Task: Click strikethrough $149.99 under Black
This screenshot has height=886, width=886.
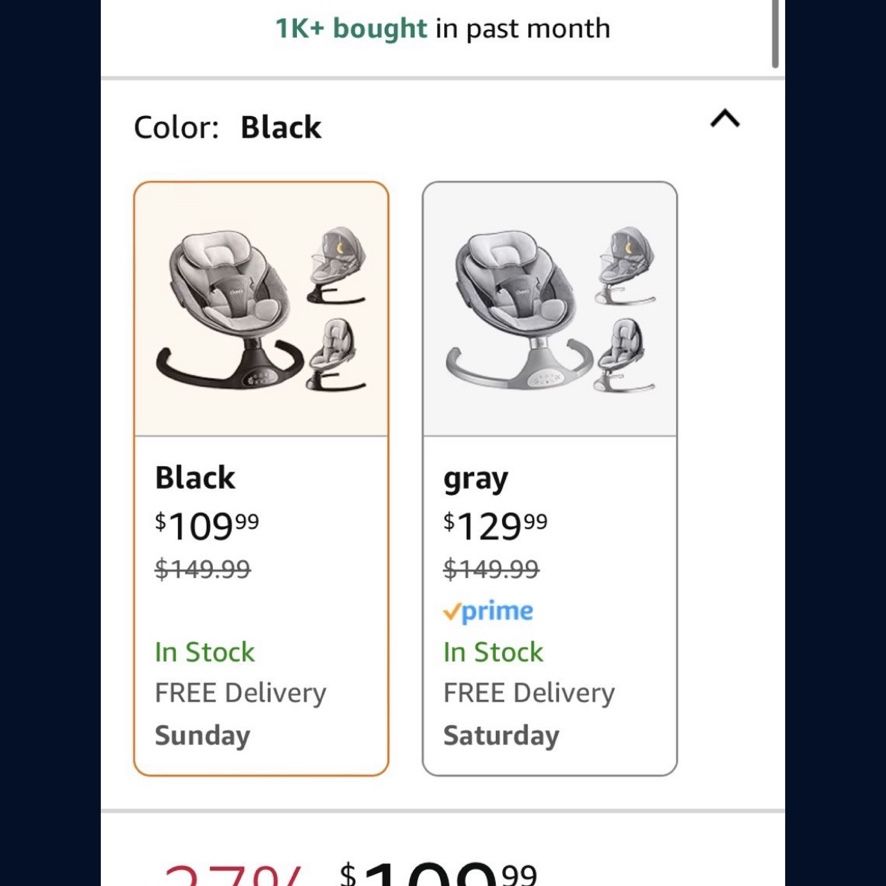Action: coord(202,568)
